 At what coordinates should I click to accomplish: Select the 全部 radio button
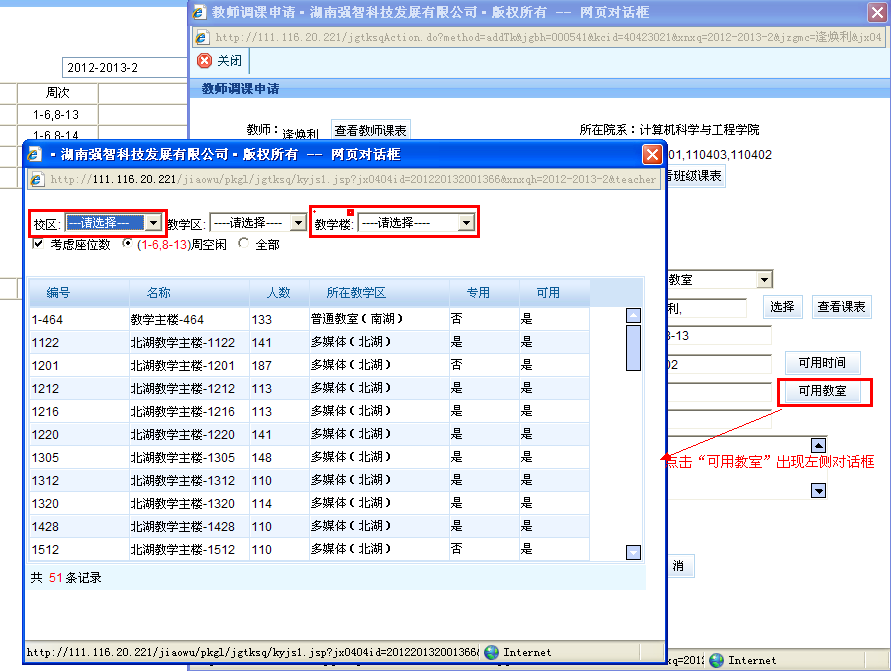click(x=241, y=244)
